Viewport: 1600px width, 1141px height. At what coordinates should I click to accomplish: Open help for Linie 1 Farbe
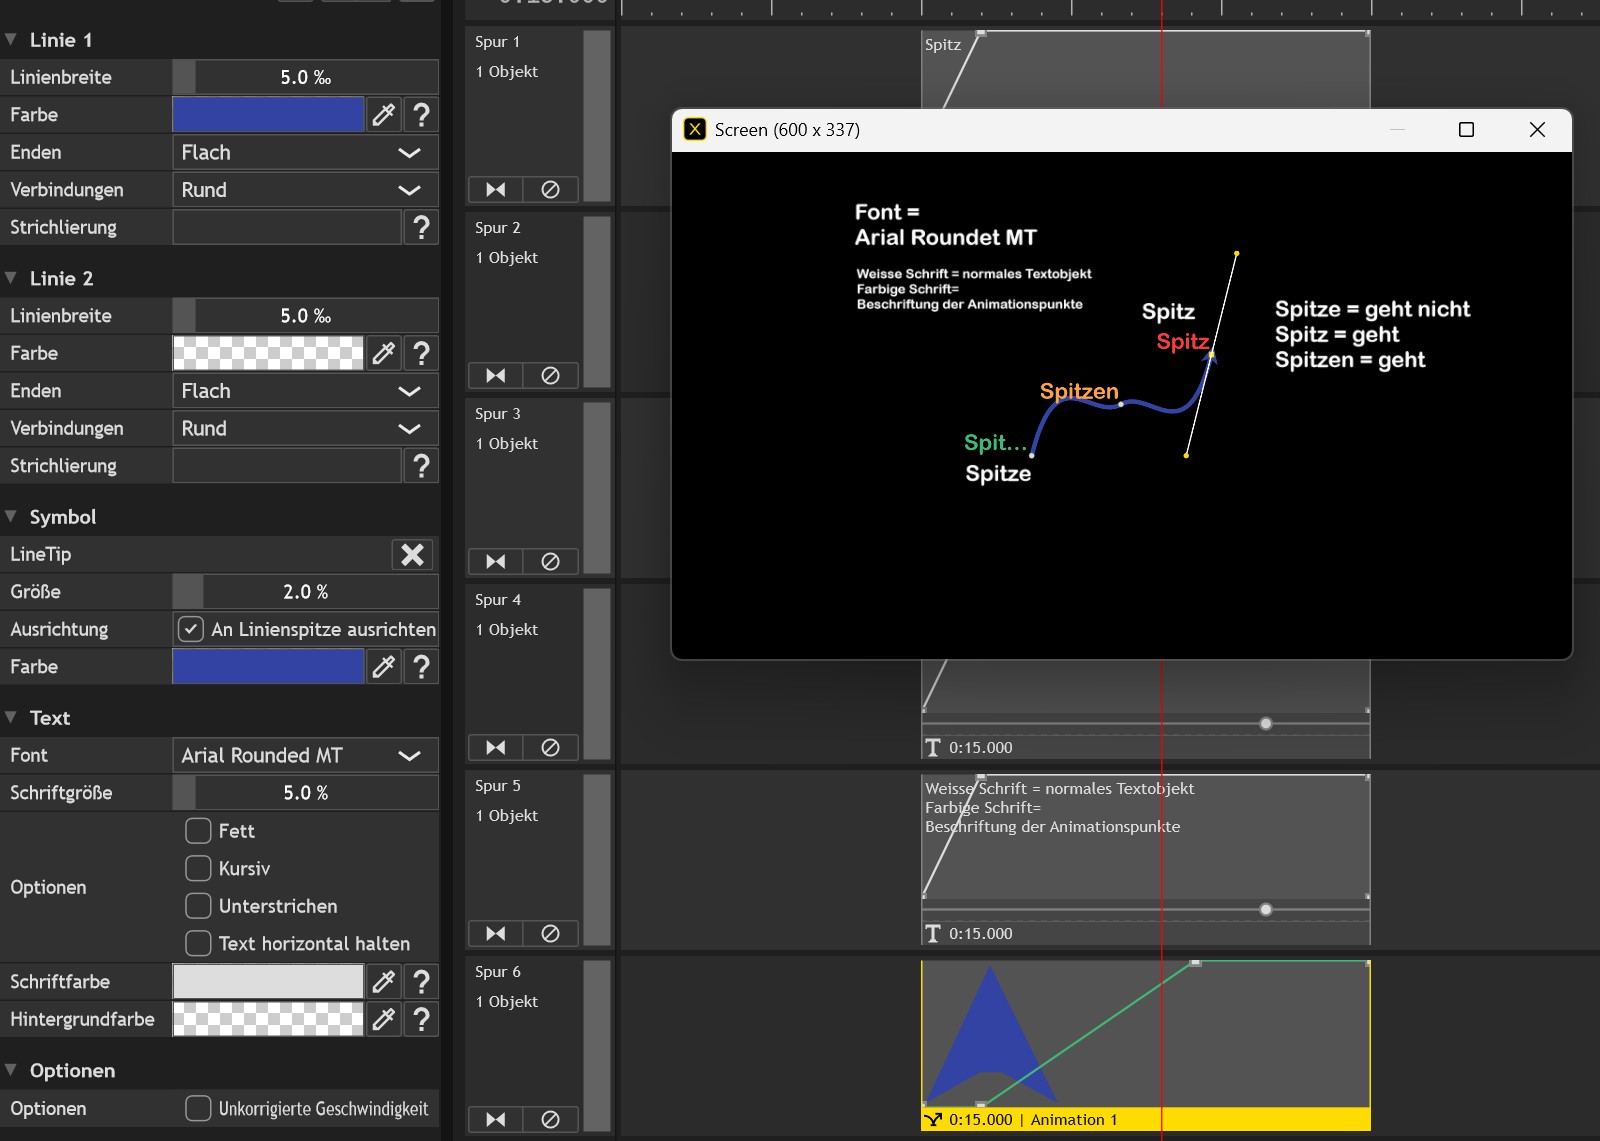point(421,115)
